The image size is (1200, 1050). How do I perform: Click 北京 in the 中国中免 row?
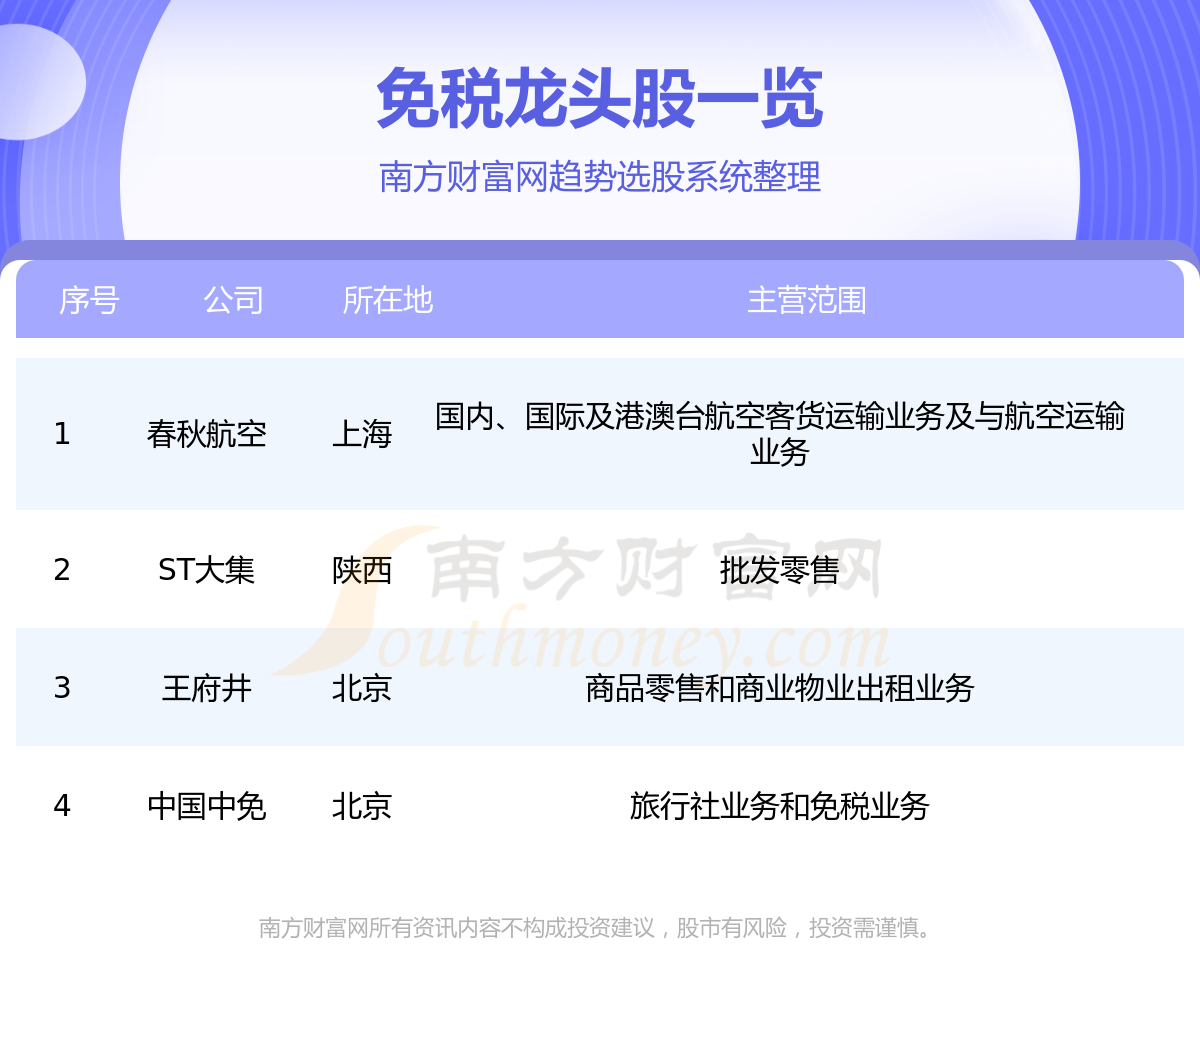(362, 806)
